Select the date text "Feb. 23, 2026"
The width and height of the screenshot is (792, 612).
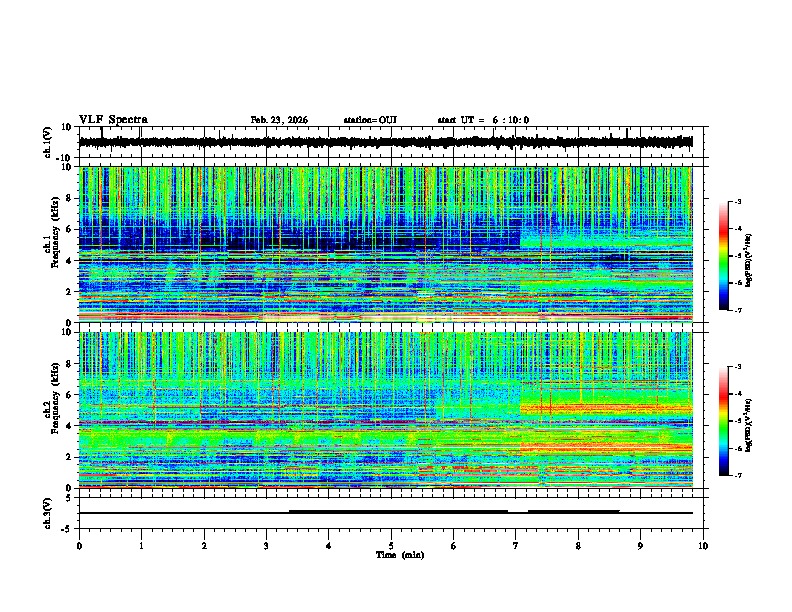pyautogui.click(x=279, y=120)
